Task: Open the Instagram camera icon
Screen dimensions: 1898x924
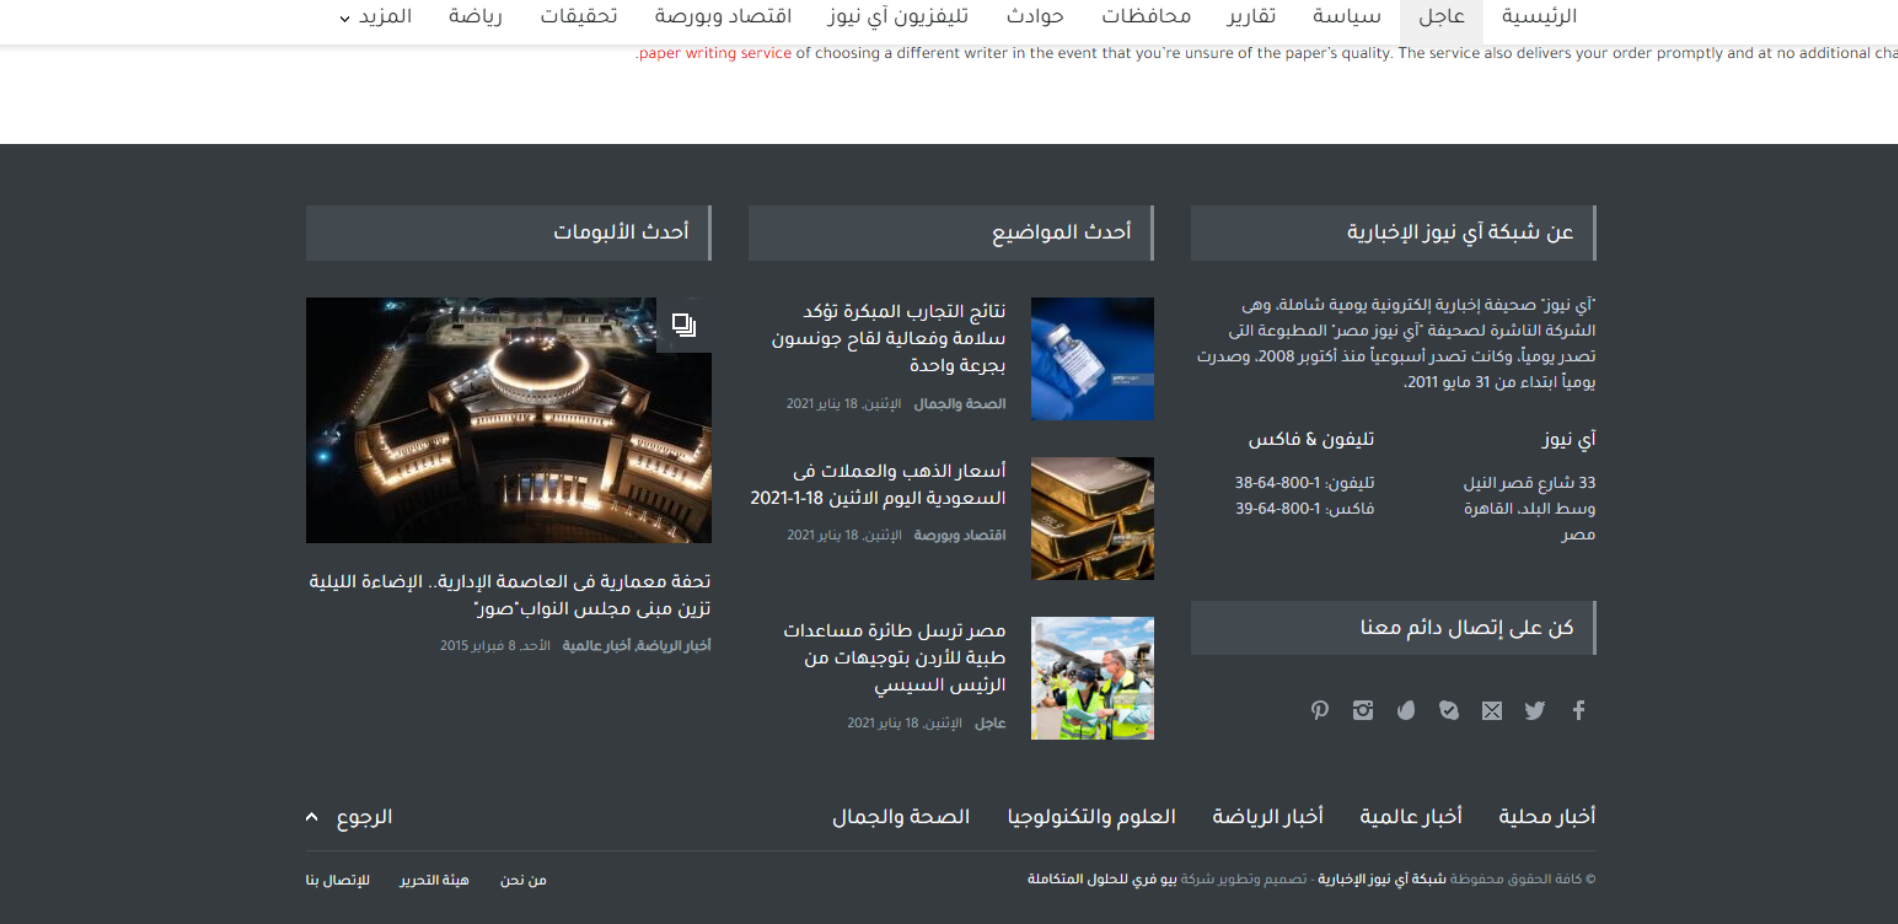Action: tap(1363, 710)
